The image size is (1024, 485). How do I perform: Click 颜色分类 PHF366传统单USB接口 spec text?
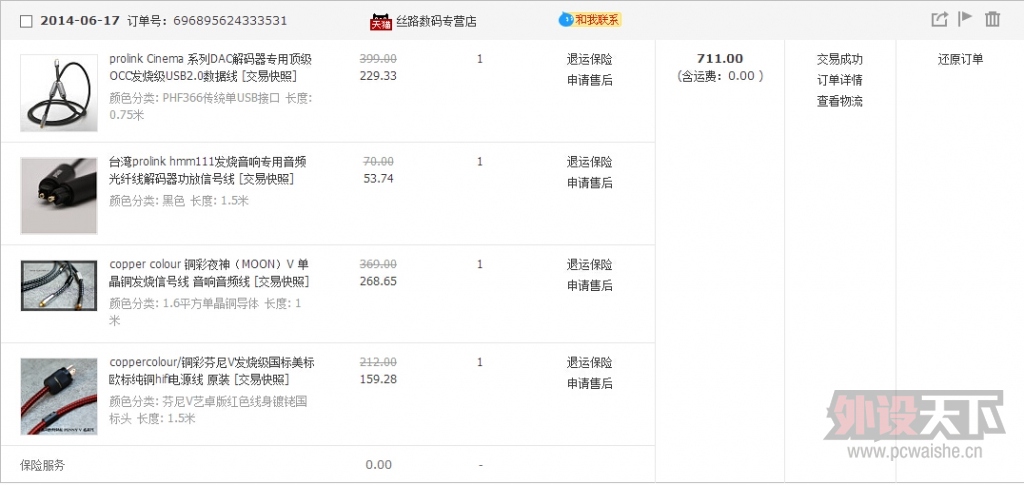point(210,107)
